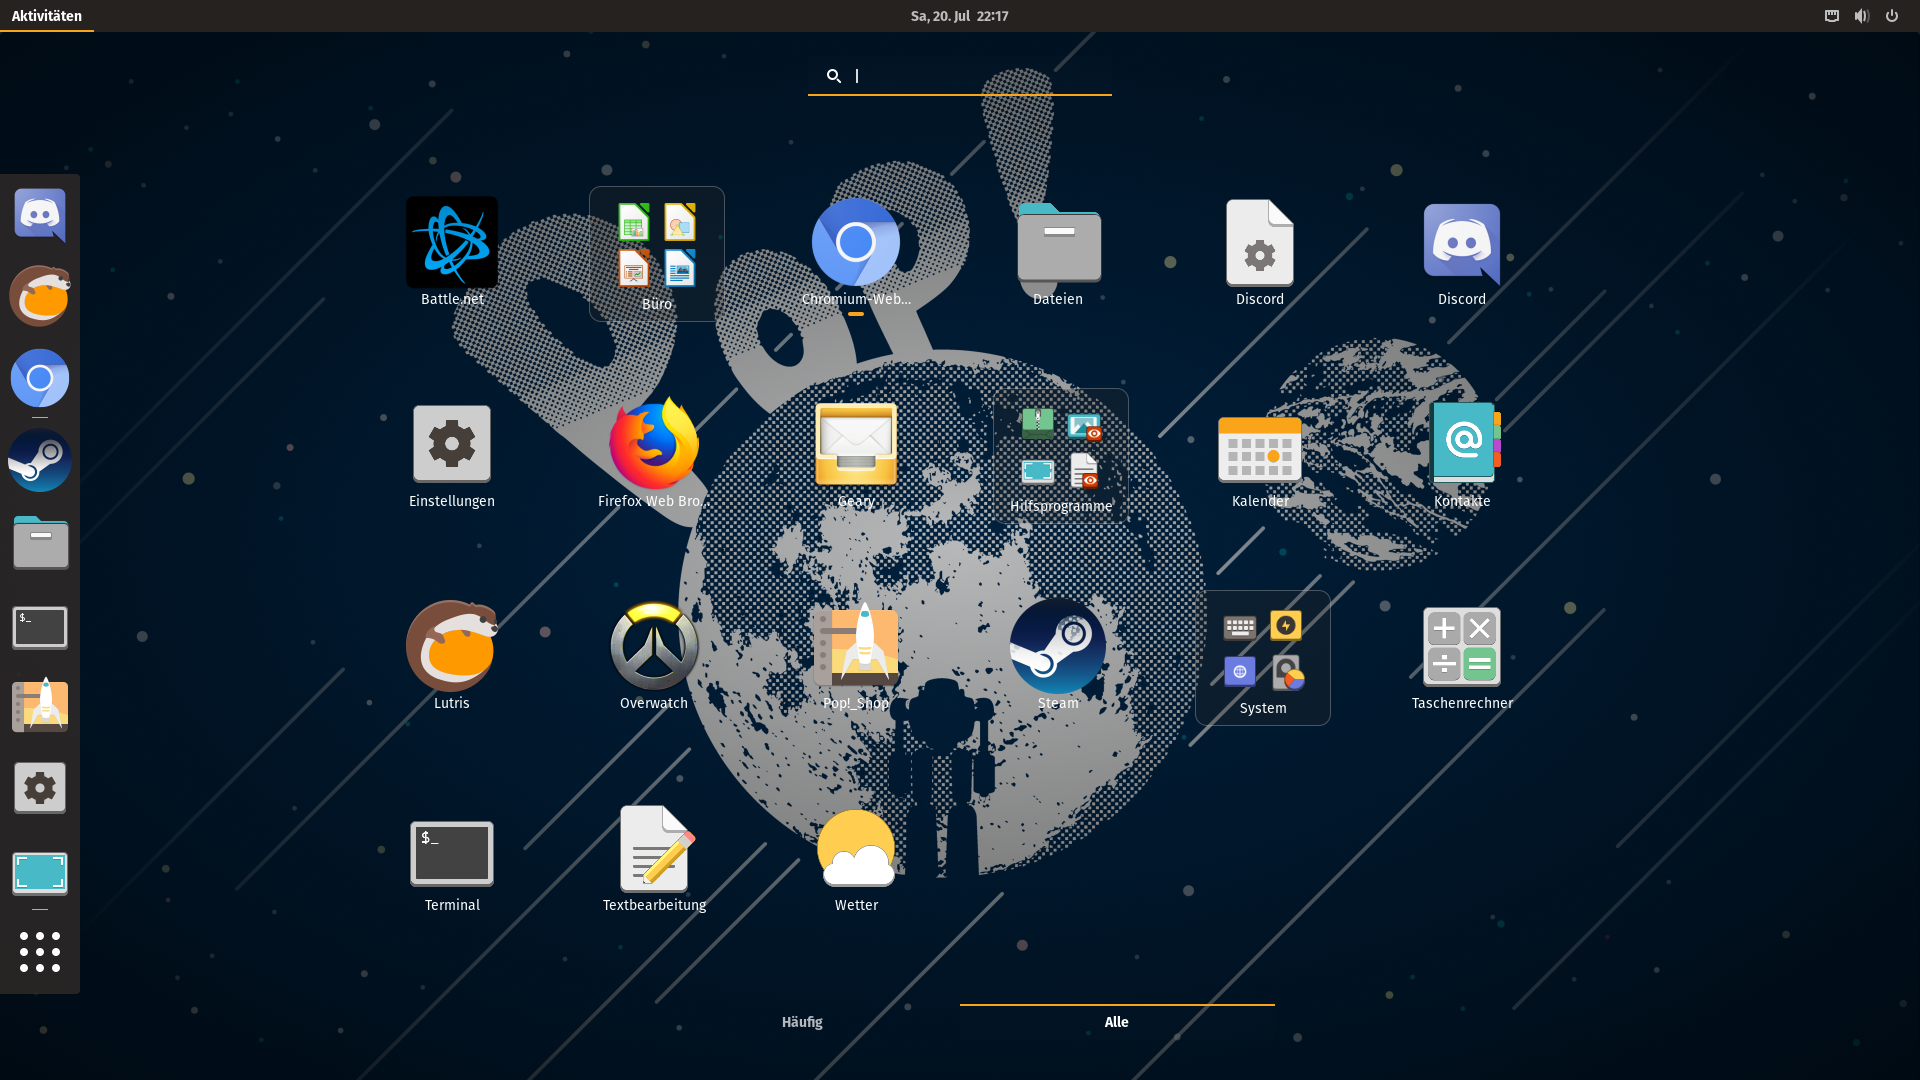This screenshot has height=1080, width=1920.
Task: Open the Discord entry with the document-gear icon
Action: [x=1260, y=252]
